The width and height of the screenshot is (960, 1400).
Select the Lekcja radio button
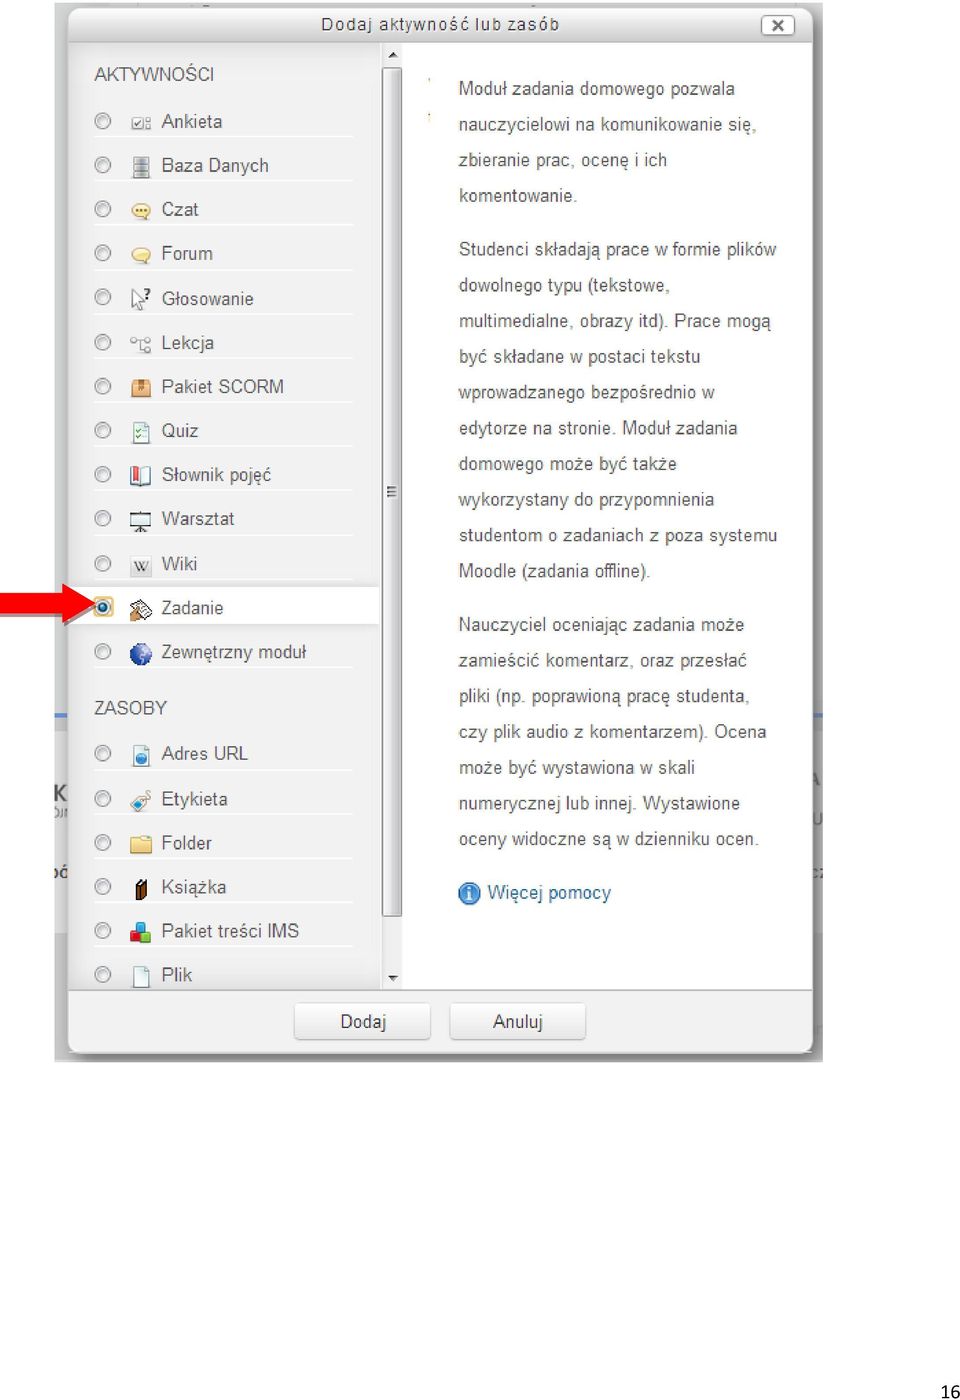tap(103, 342)
